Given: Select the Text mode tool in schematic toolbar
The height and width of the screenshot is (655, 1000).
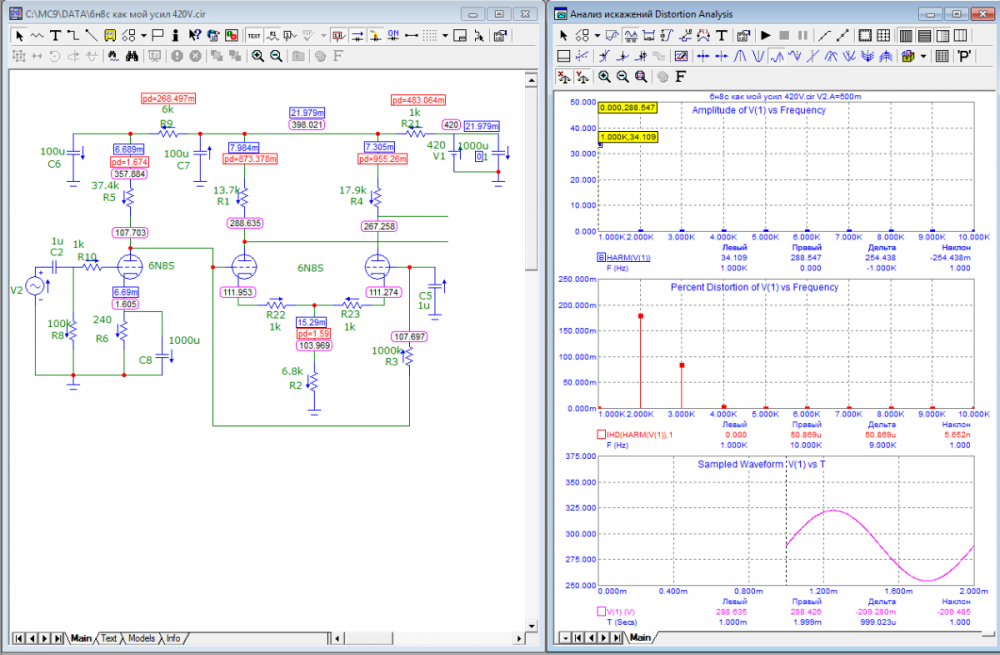Looking at the screenshot, I should coord(55,35).
